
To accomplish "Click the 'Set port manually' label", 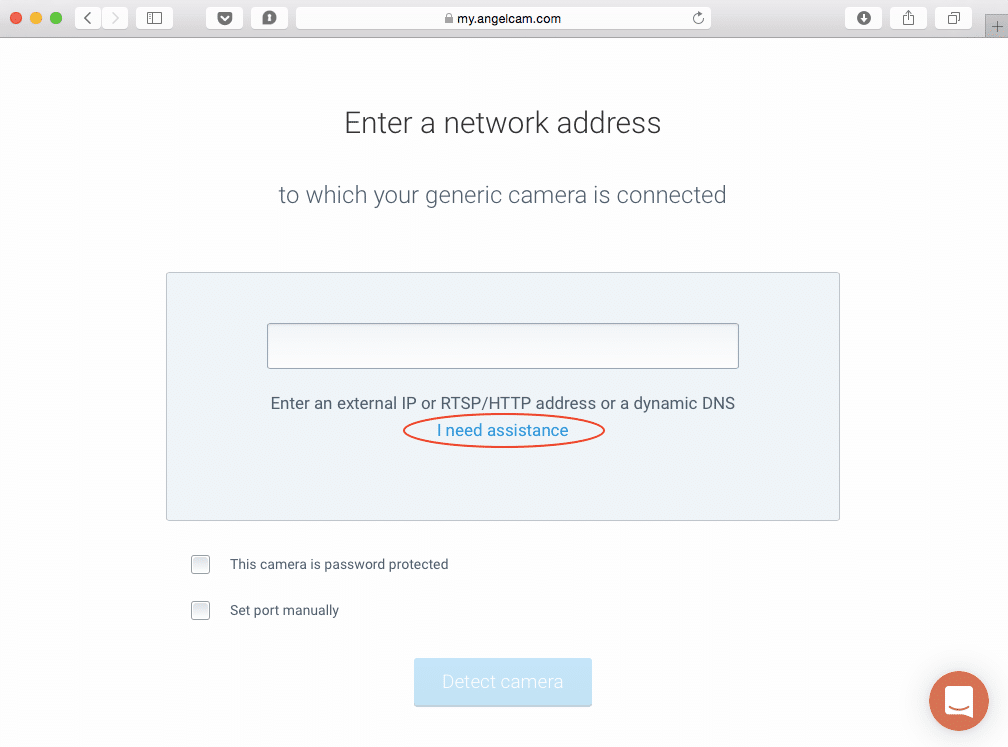I will click(284, 611).
